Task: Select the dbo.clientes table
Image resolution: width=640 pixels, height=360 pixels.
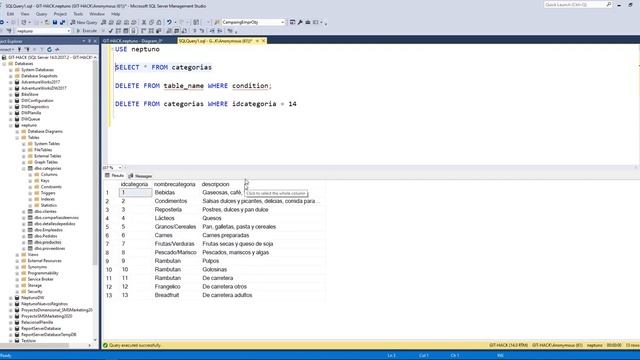Action: (x=45, y=211)
